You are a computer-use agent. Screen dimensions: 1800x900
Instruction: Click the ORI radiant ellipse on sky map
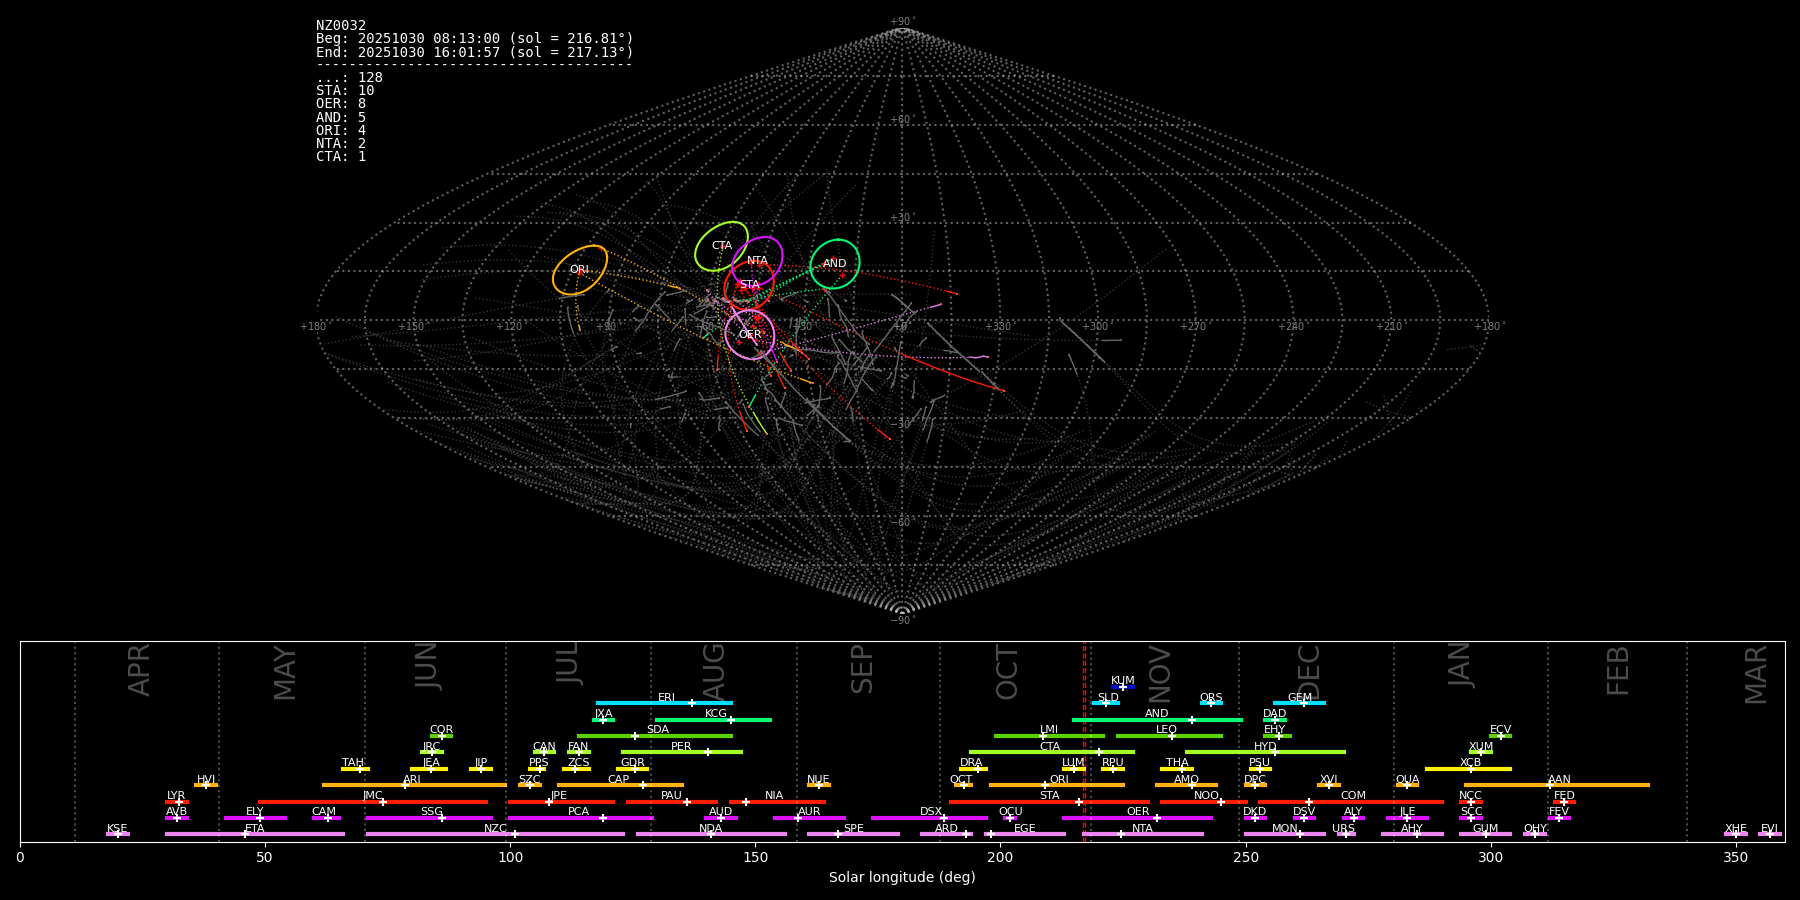point(580,270)
